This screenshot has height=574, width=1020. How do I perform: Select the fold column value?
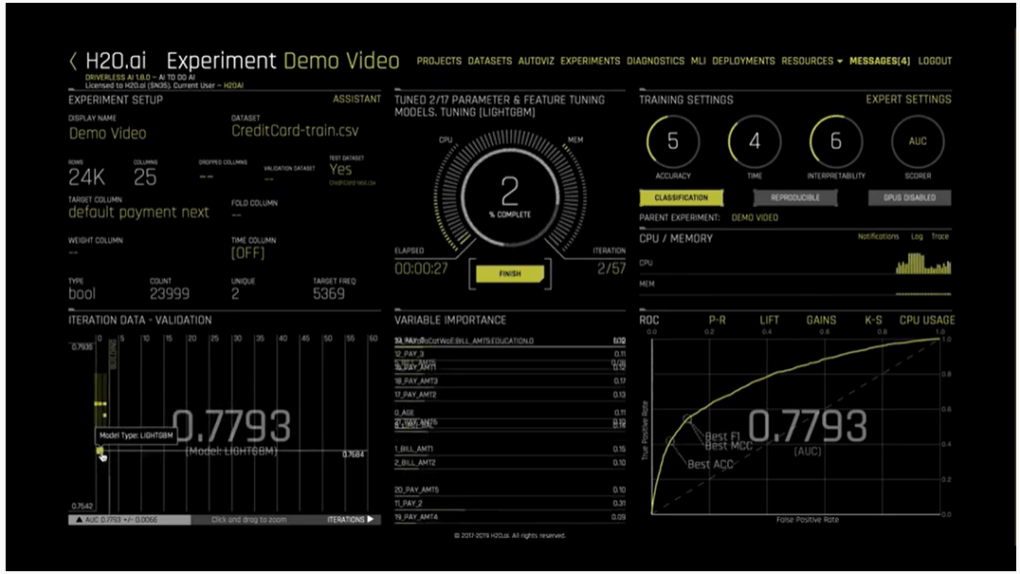[236, 215]
